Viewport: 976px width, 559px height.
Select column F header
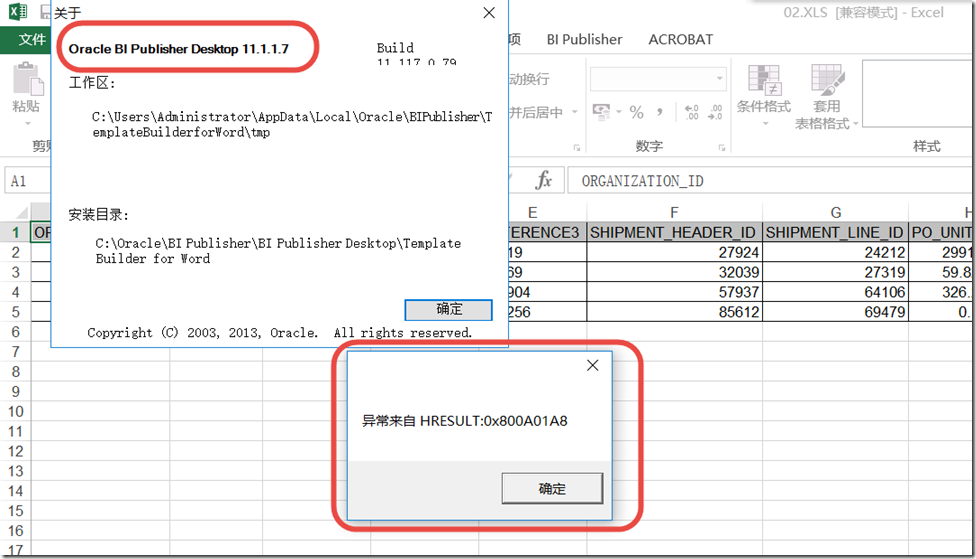(x=674, y=212)
